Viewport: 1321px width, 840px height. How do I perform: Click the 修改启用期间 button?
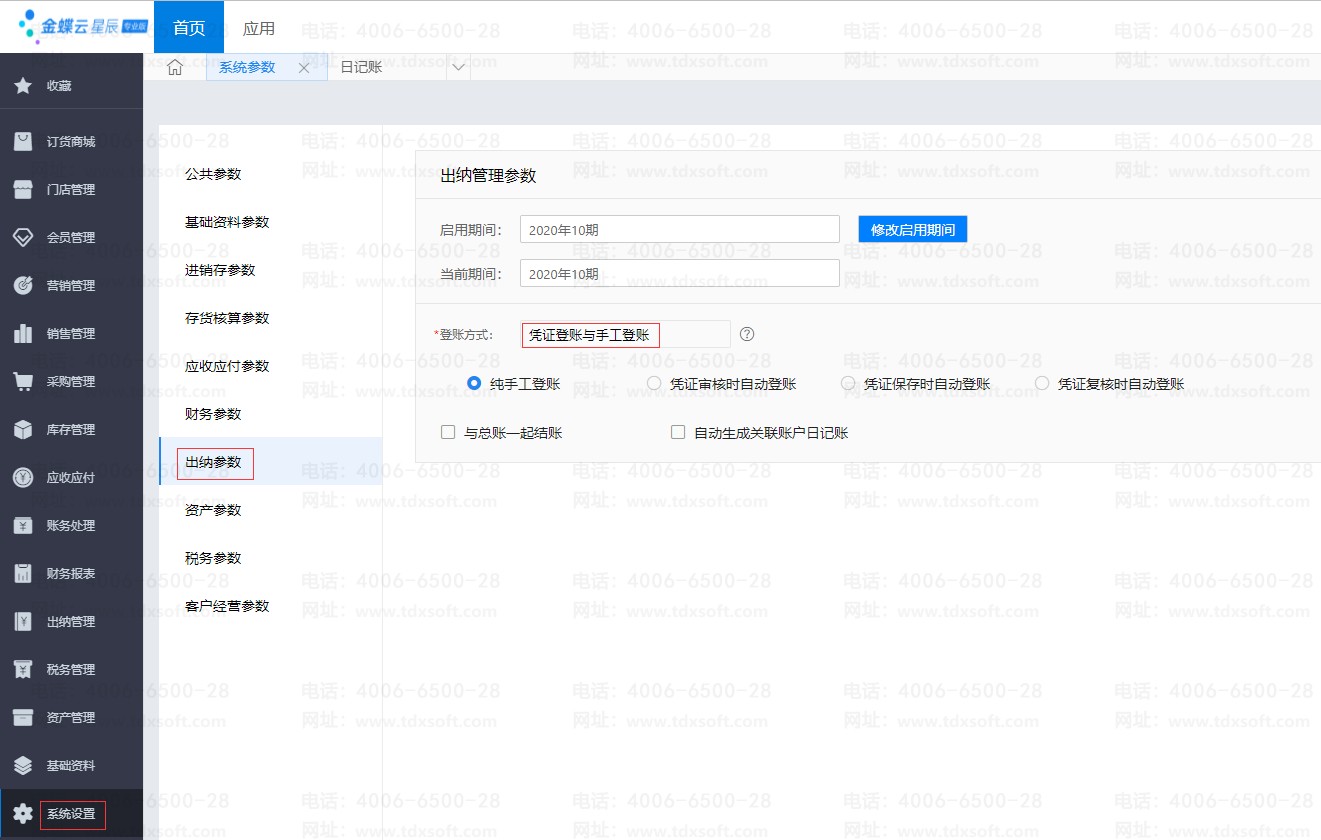(912, 229)
